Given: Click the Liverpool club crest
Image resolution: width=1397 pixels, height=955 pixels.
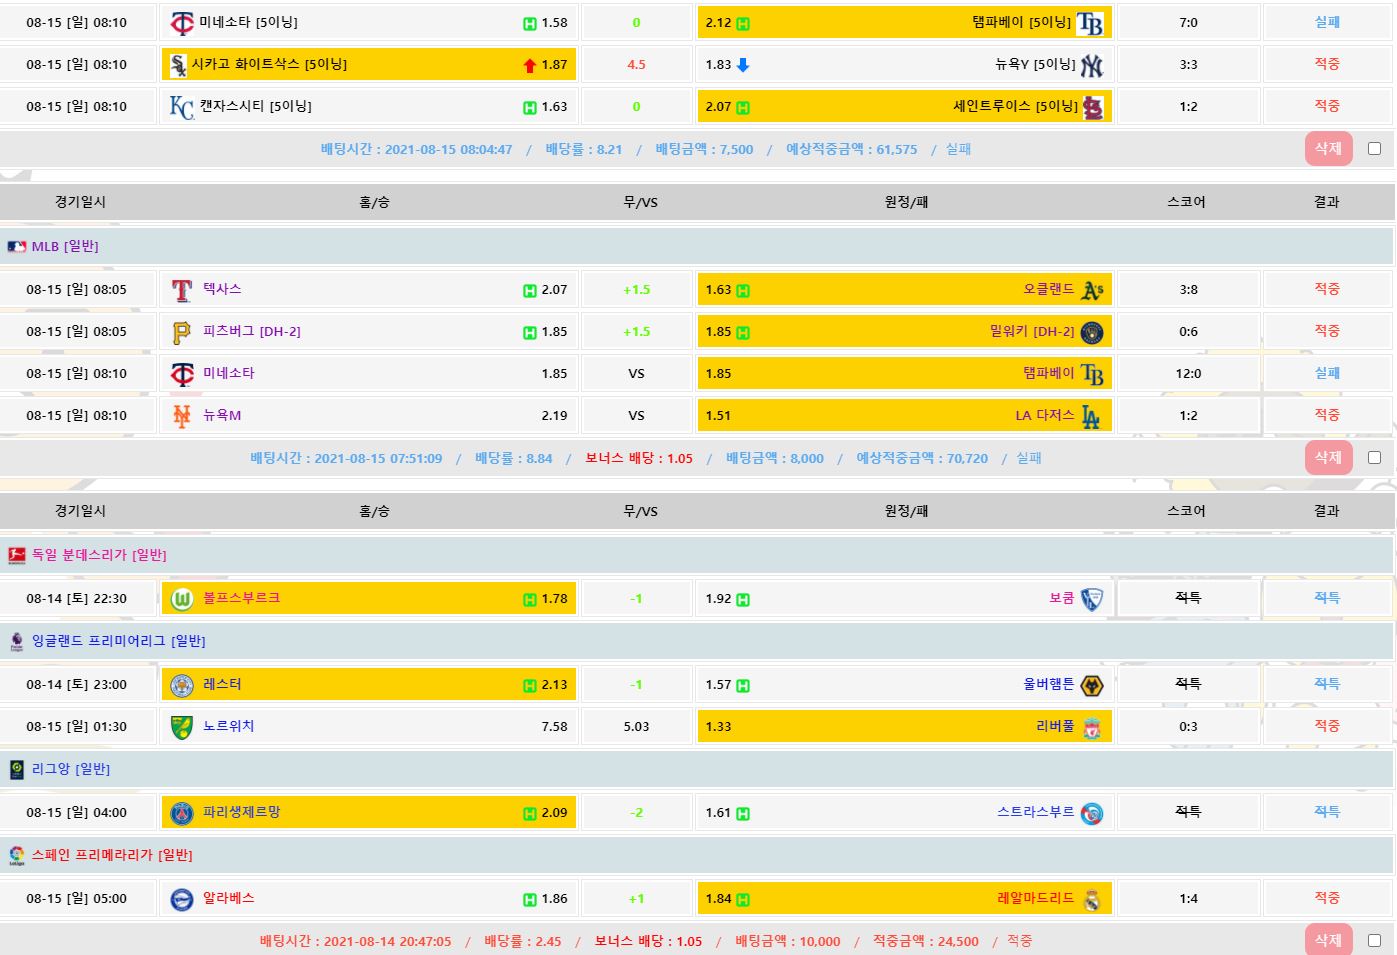Looking at the screenshot, I should click(1092, 727).
